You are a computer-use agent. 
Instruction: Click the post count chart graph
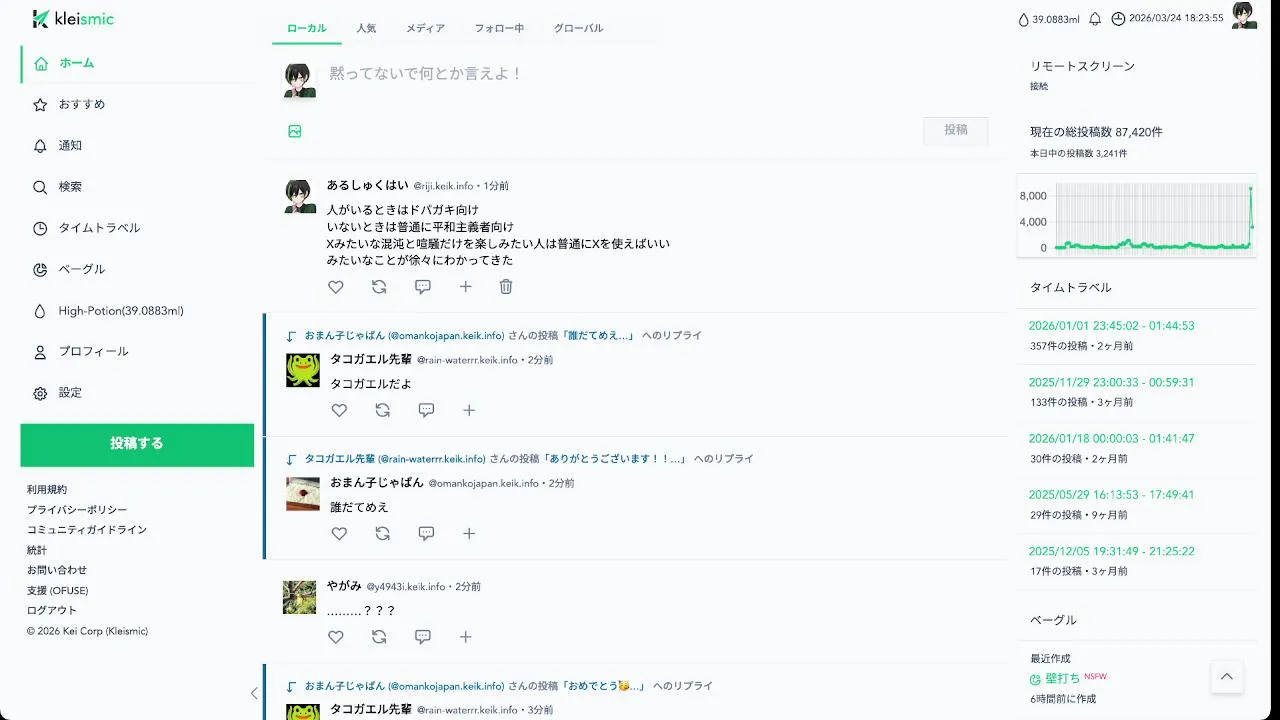point(1137,217)
